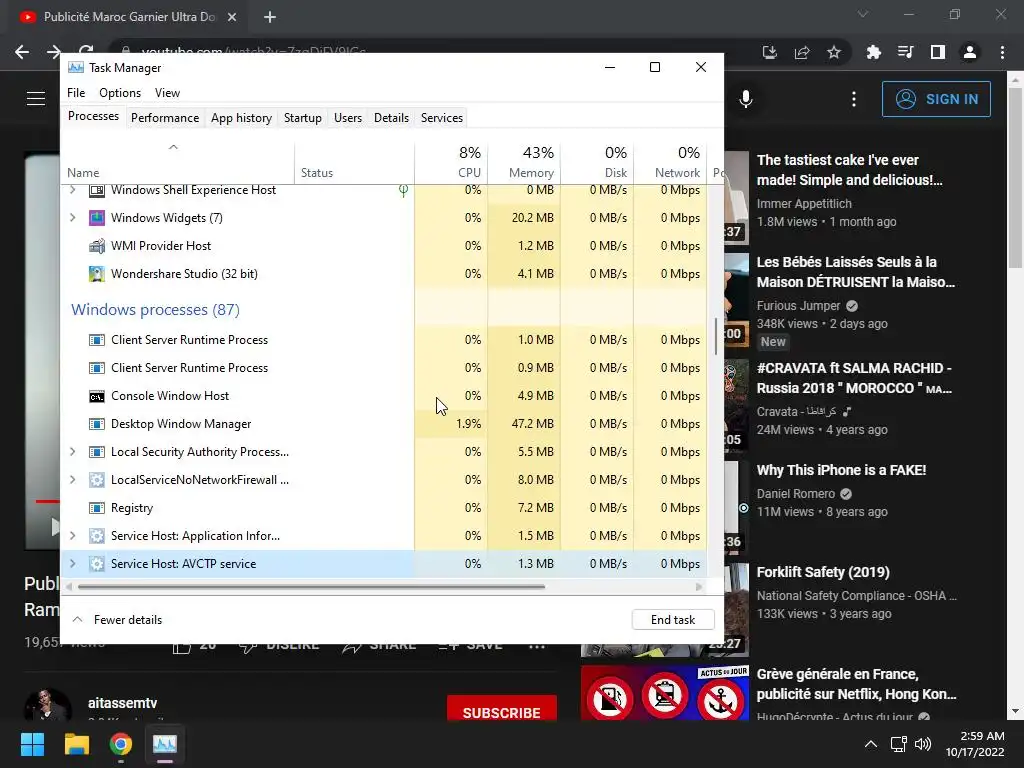Screen dimensions: 1024x768
Task: Select the LocalServiceNoNetworkFirewall gear icon
Action: click(x=97, y=479)
